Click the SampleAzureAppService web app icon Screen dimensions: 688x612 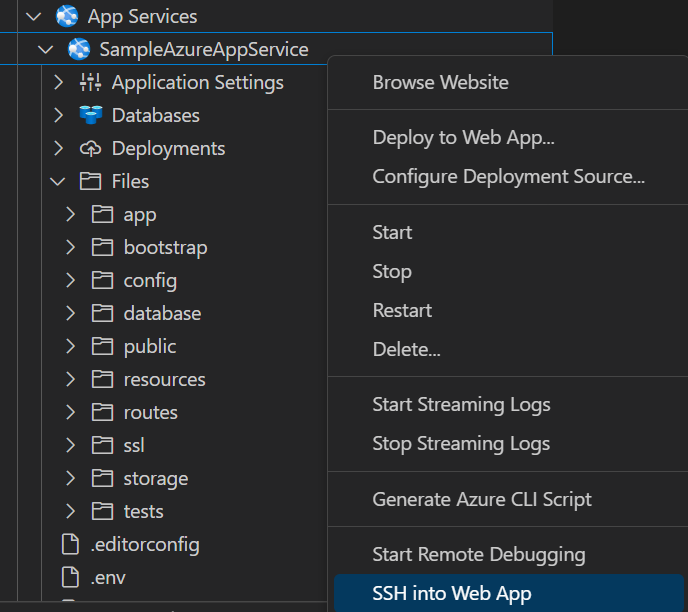pos(78,49)
